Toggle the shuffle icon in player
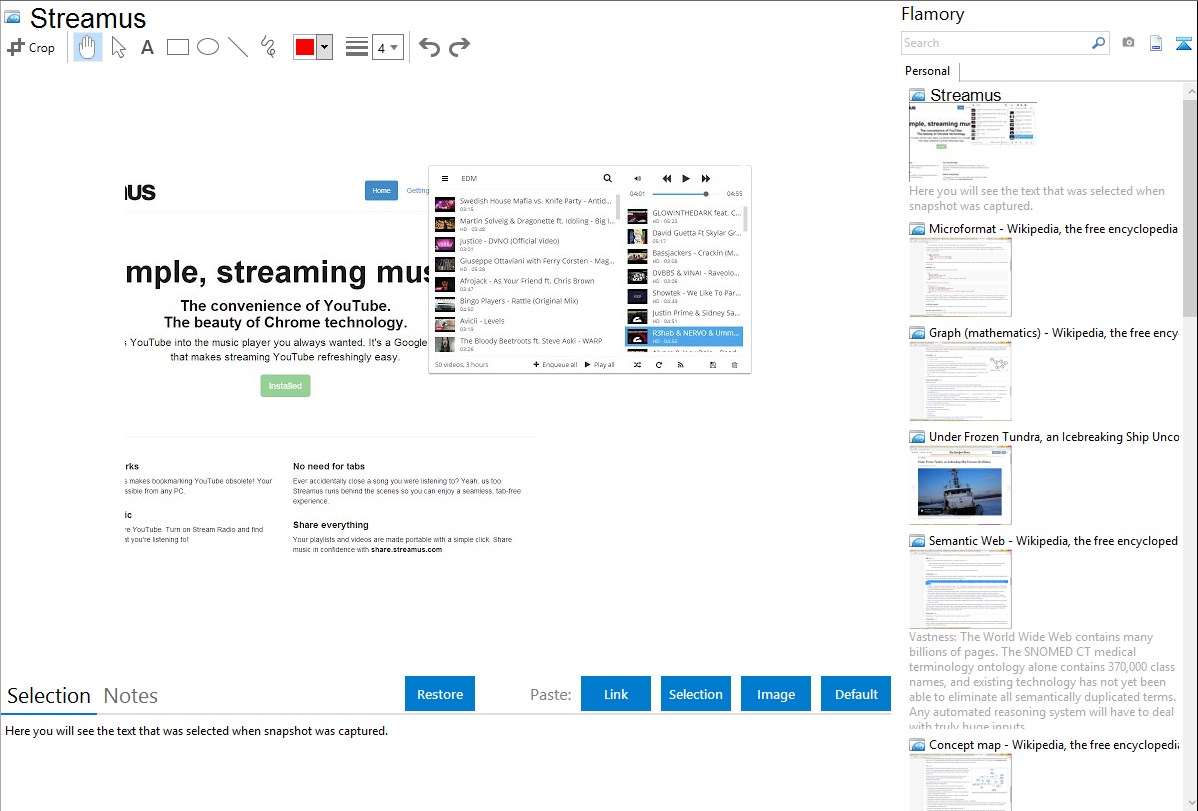 pos(637,365)
